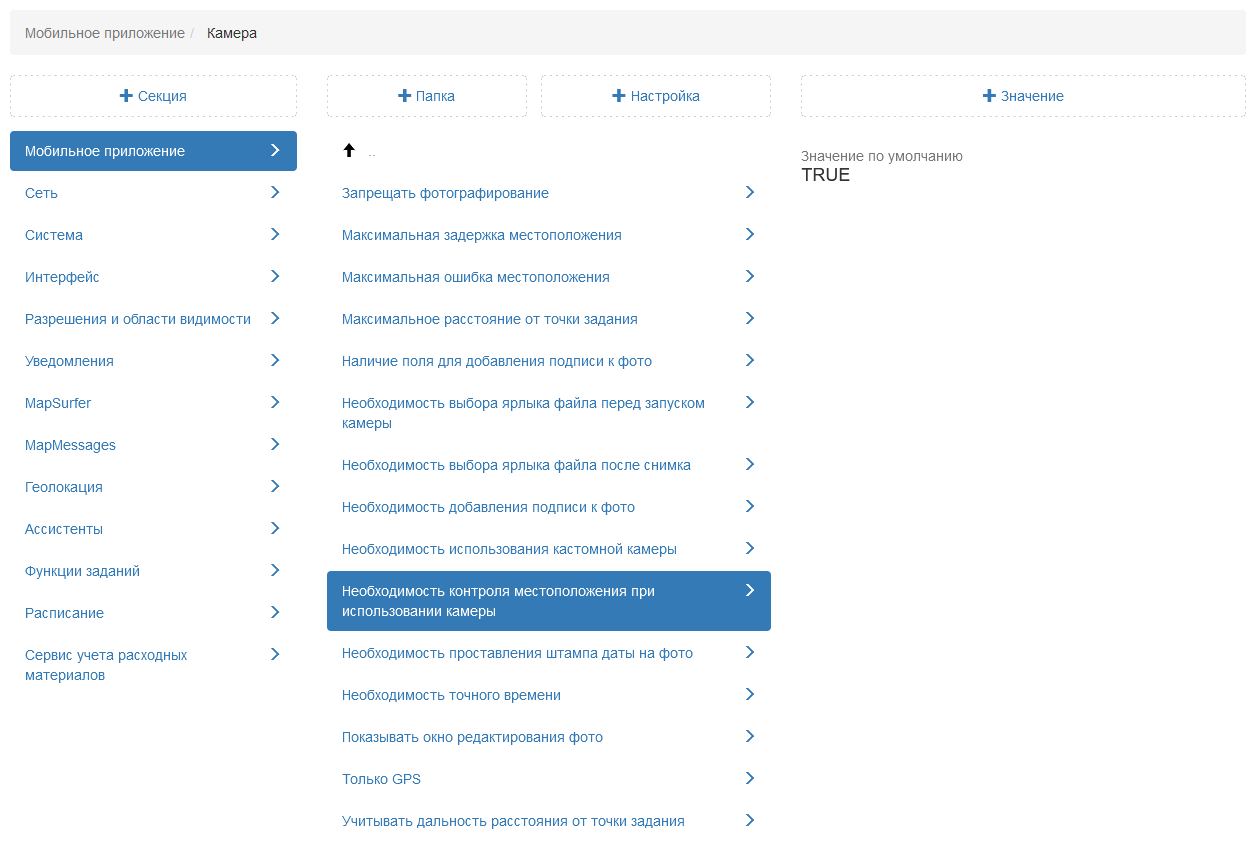
Task: Click the TRUE default value
Action: pyautogui.click(x=826, y=175)
